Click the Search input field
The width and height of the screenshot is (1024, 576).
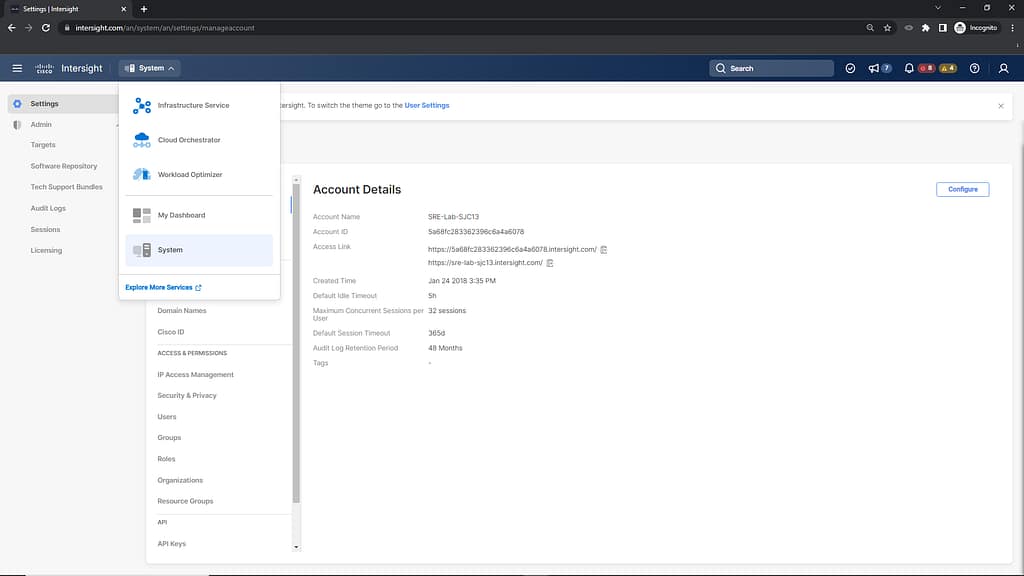coord(771,68)
